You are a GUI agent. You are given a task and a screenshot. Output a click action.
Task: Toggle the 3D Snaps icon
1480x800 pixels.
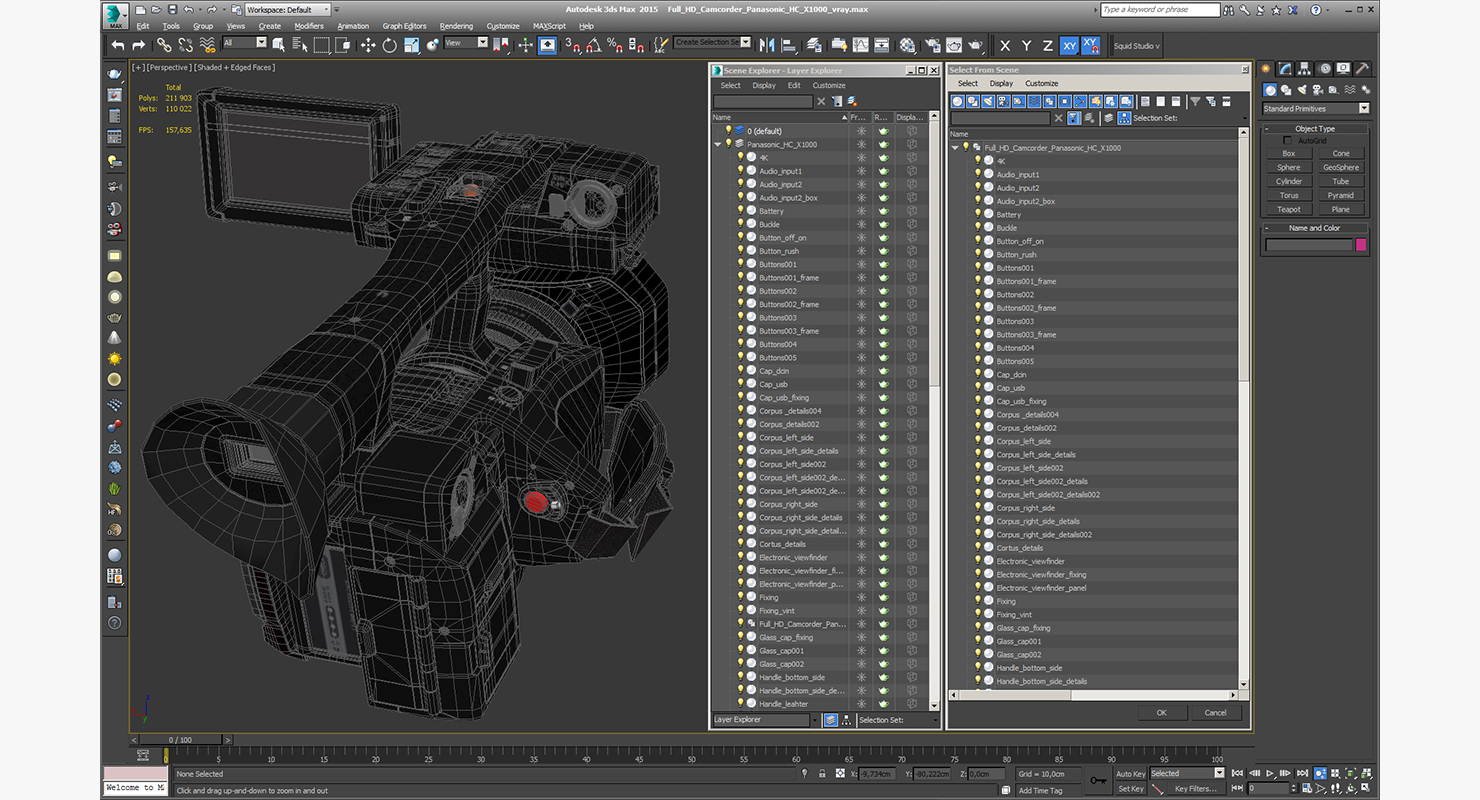(573, 45)
